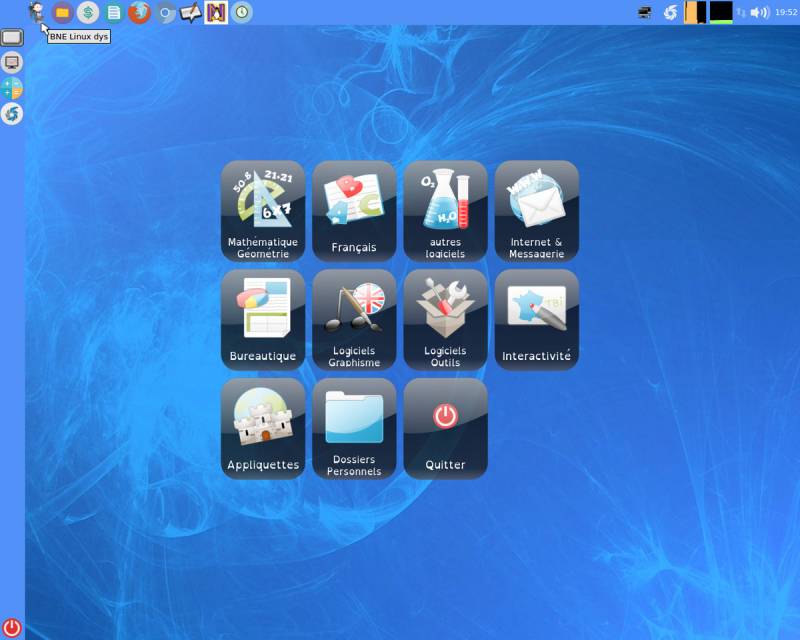Screen dimensions: 800x640
Task: Launch the Firefox browser from top panel
Action: pyautogui.click(x=139, y=12)
